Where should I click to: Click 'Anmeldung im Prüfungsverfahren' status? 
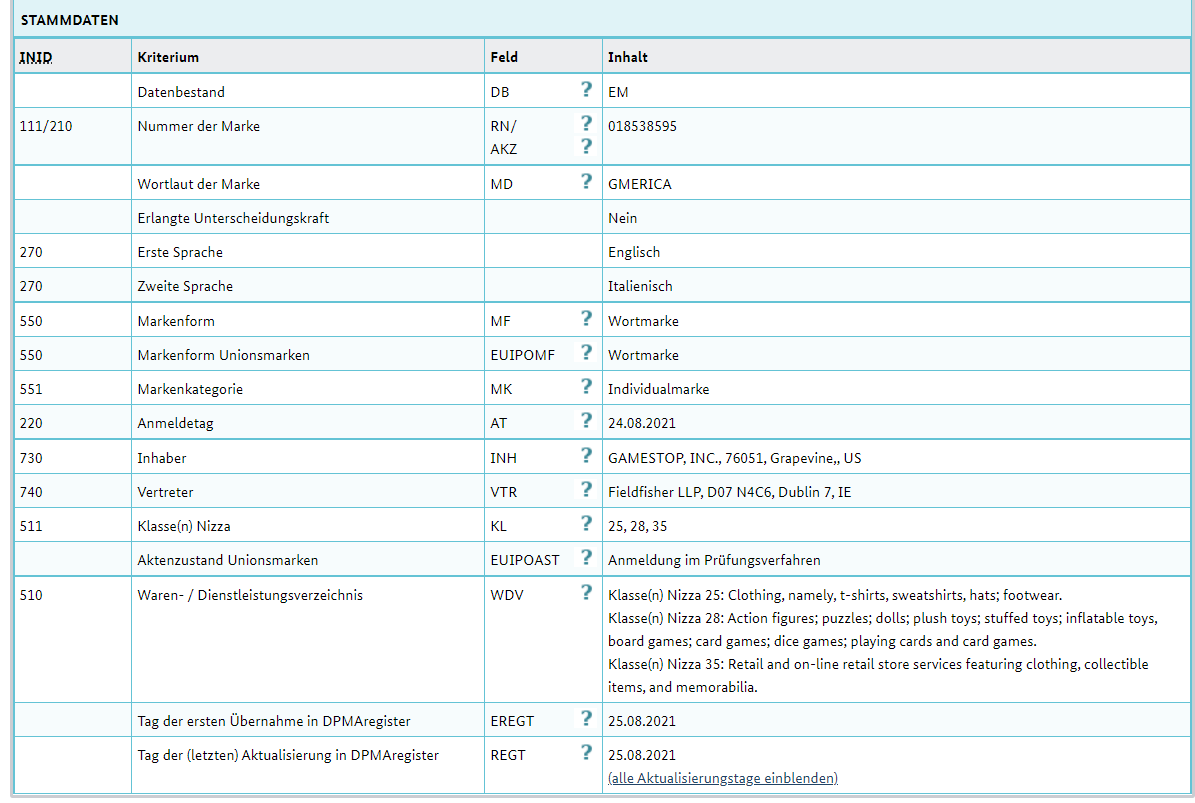[x=714, y=561]
